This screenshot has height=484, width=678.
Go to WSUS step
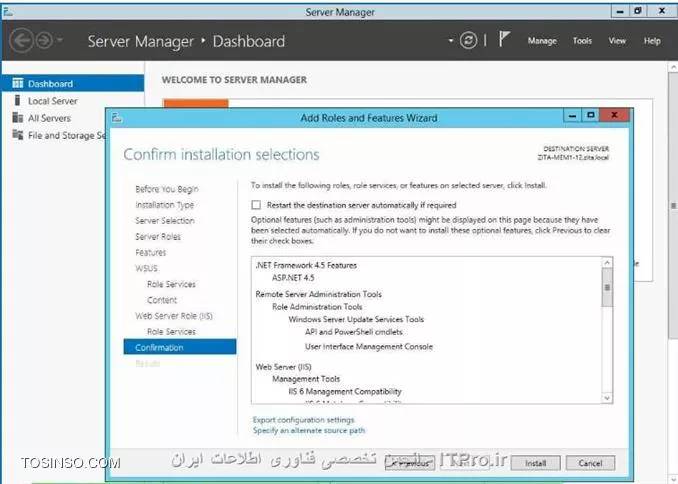[146, 268]
